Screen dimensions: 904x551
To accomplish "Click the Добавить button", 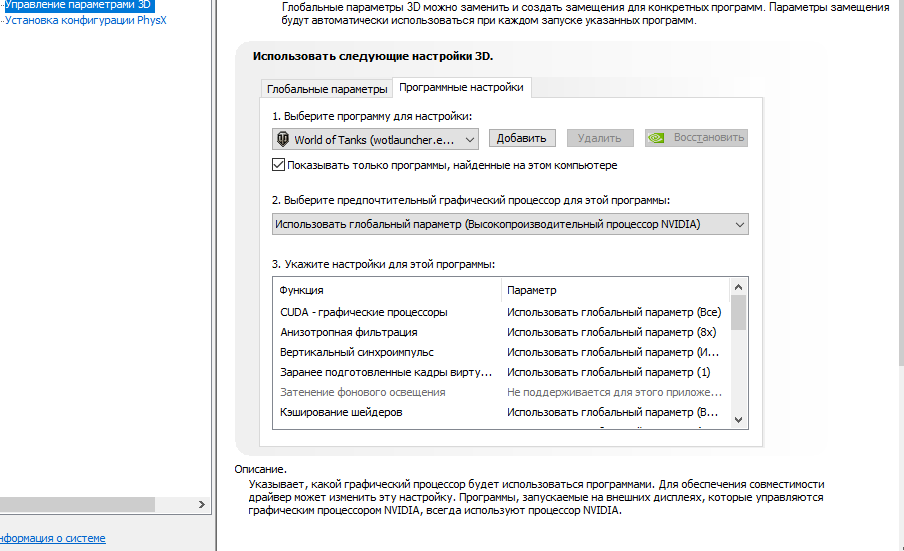I will click(522, 138).
